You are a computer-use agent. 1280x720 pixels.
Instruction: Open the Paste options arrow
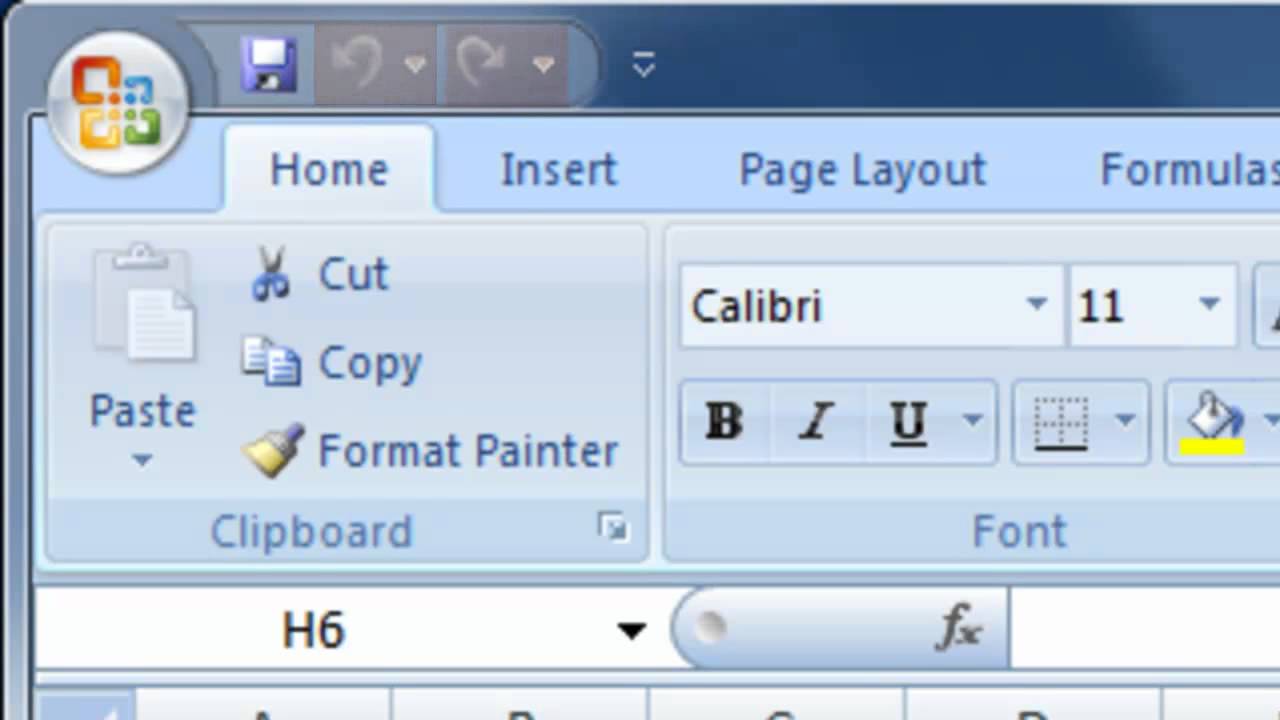142,461
